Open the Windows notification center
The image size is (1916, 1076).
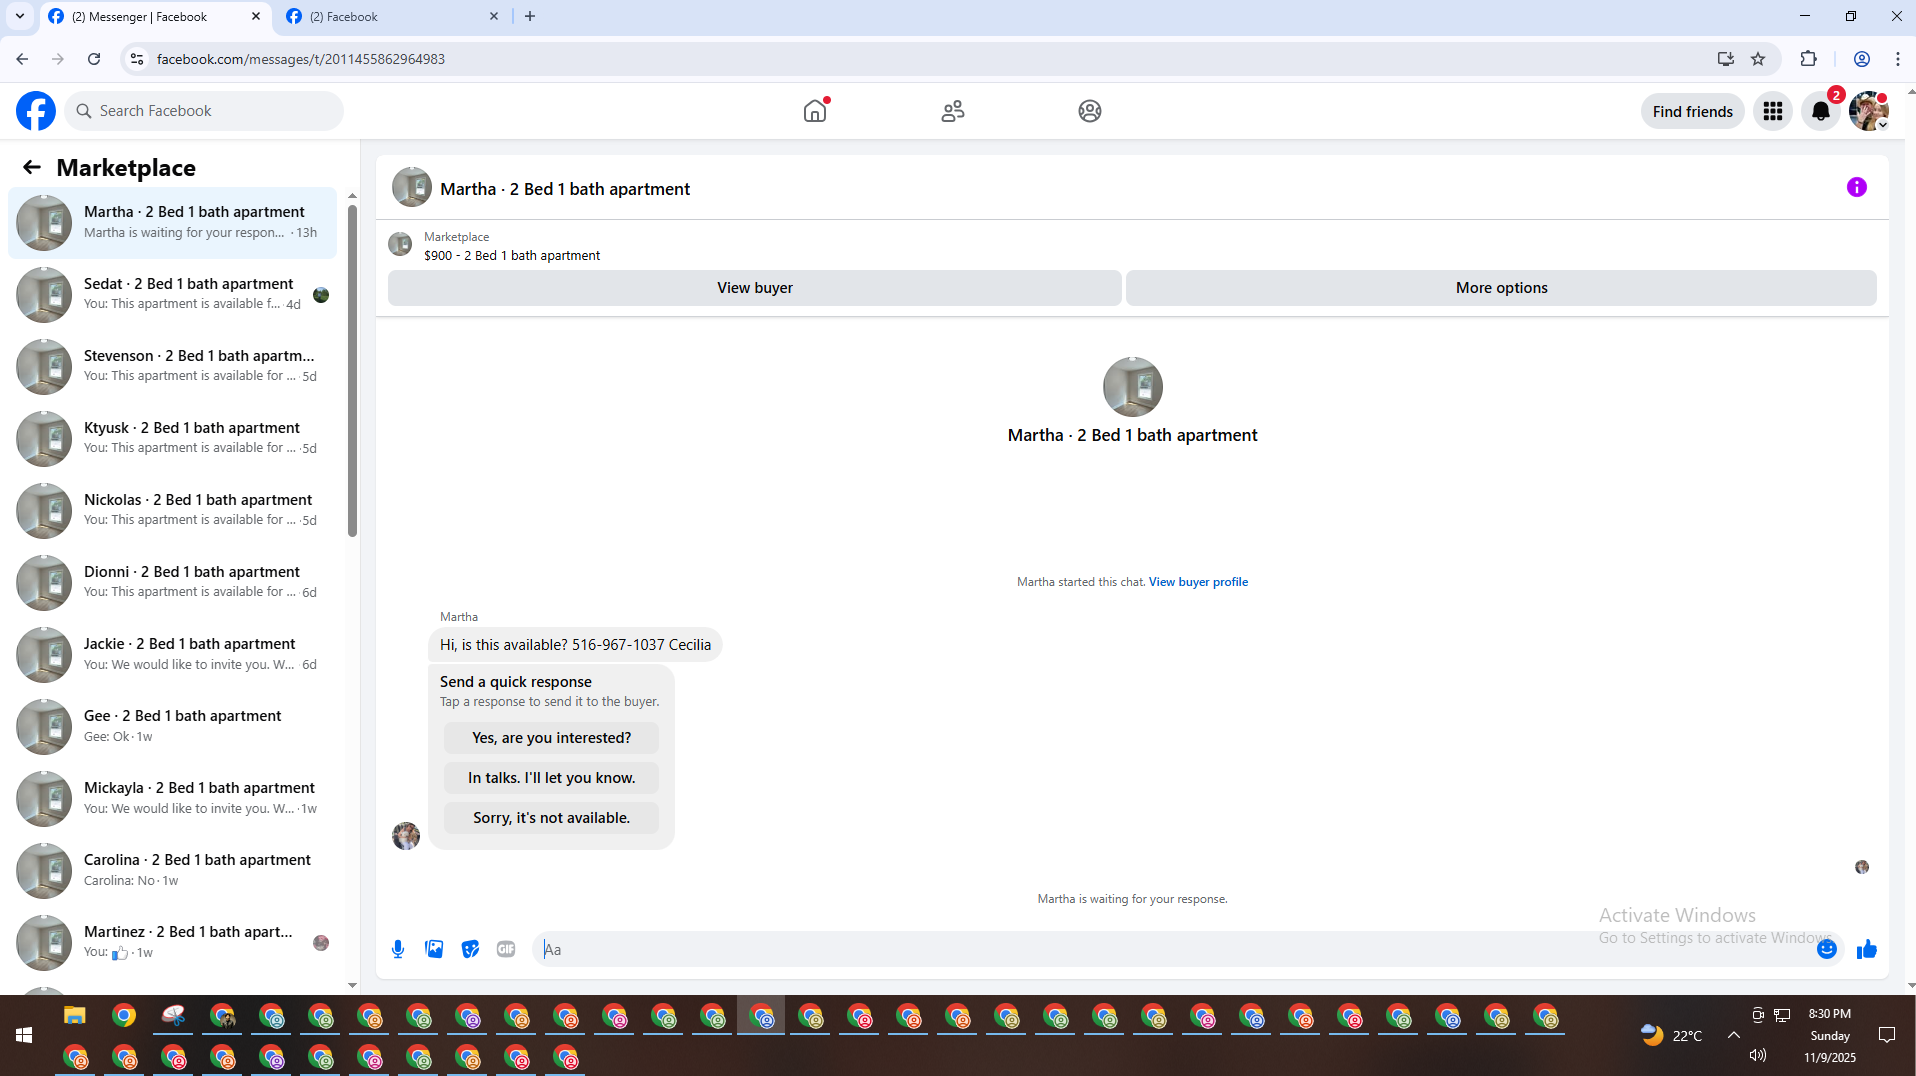point(1887,1035)
